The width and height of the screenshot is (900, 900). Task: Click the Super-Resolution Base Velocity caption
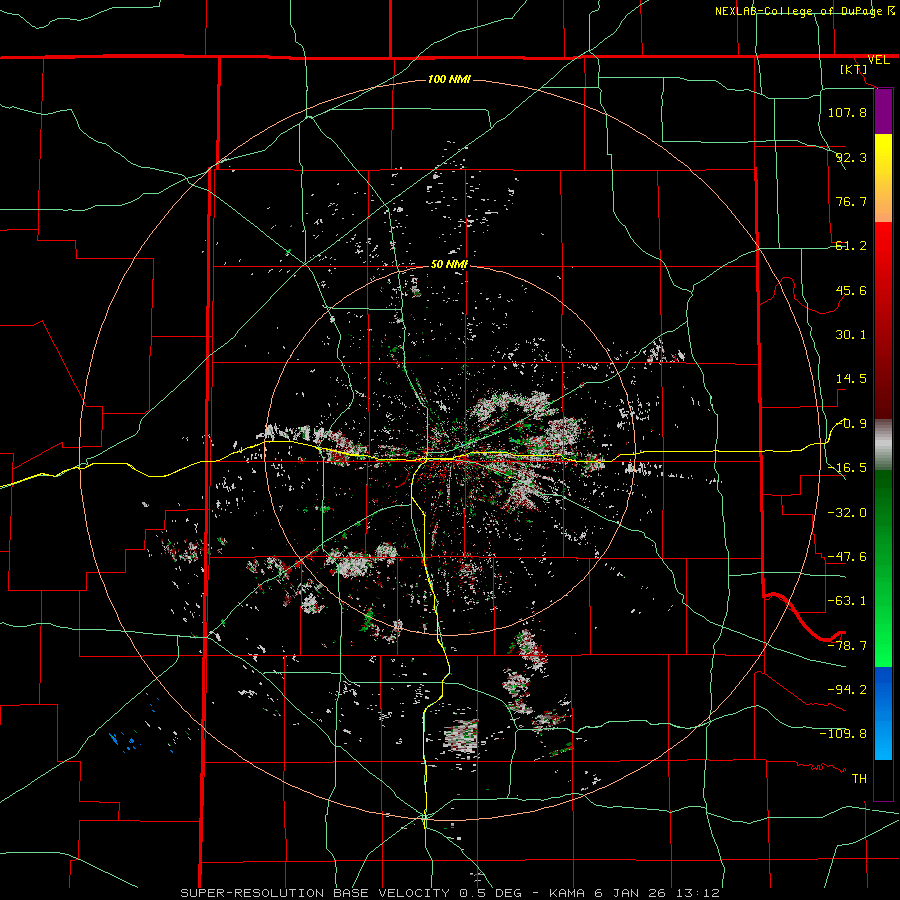pos(449,893)
